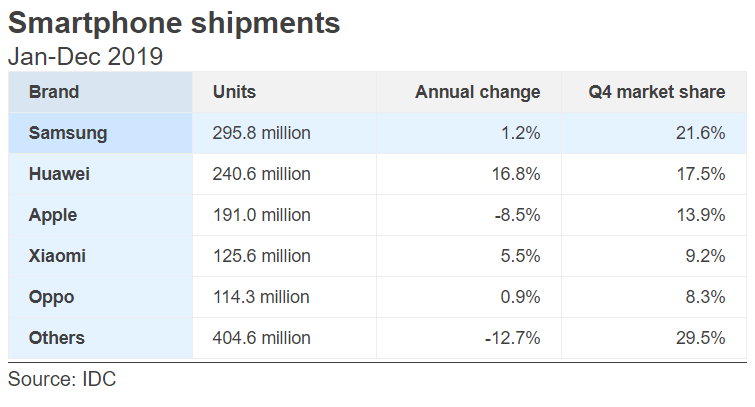The image size is (755, 407).
Task: Select the Xiaomi brand cell
Action: click(57, 256)
